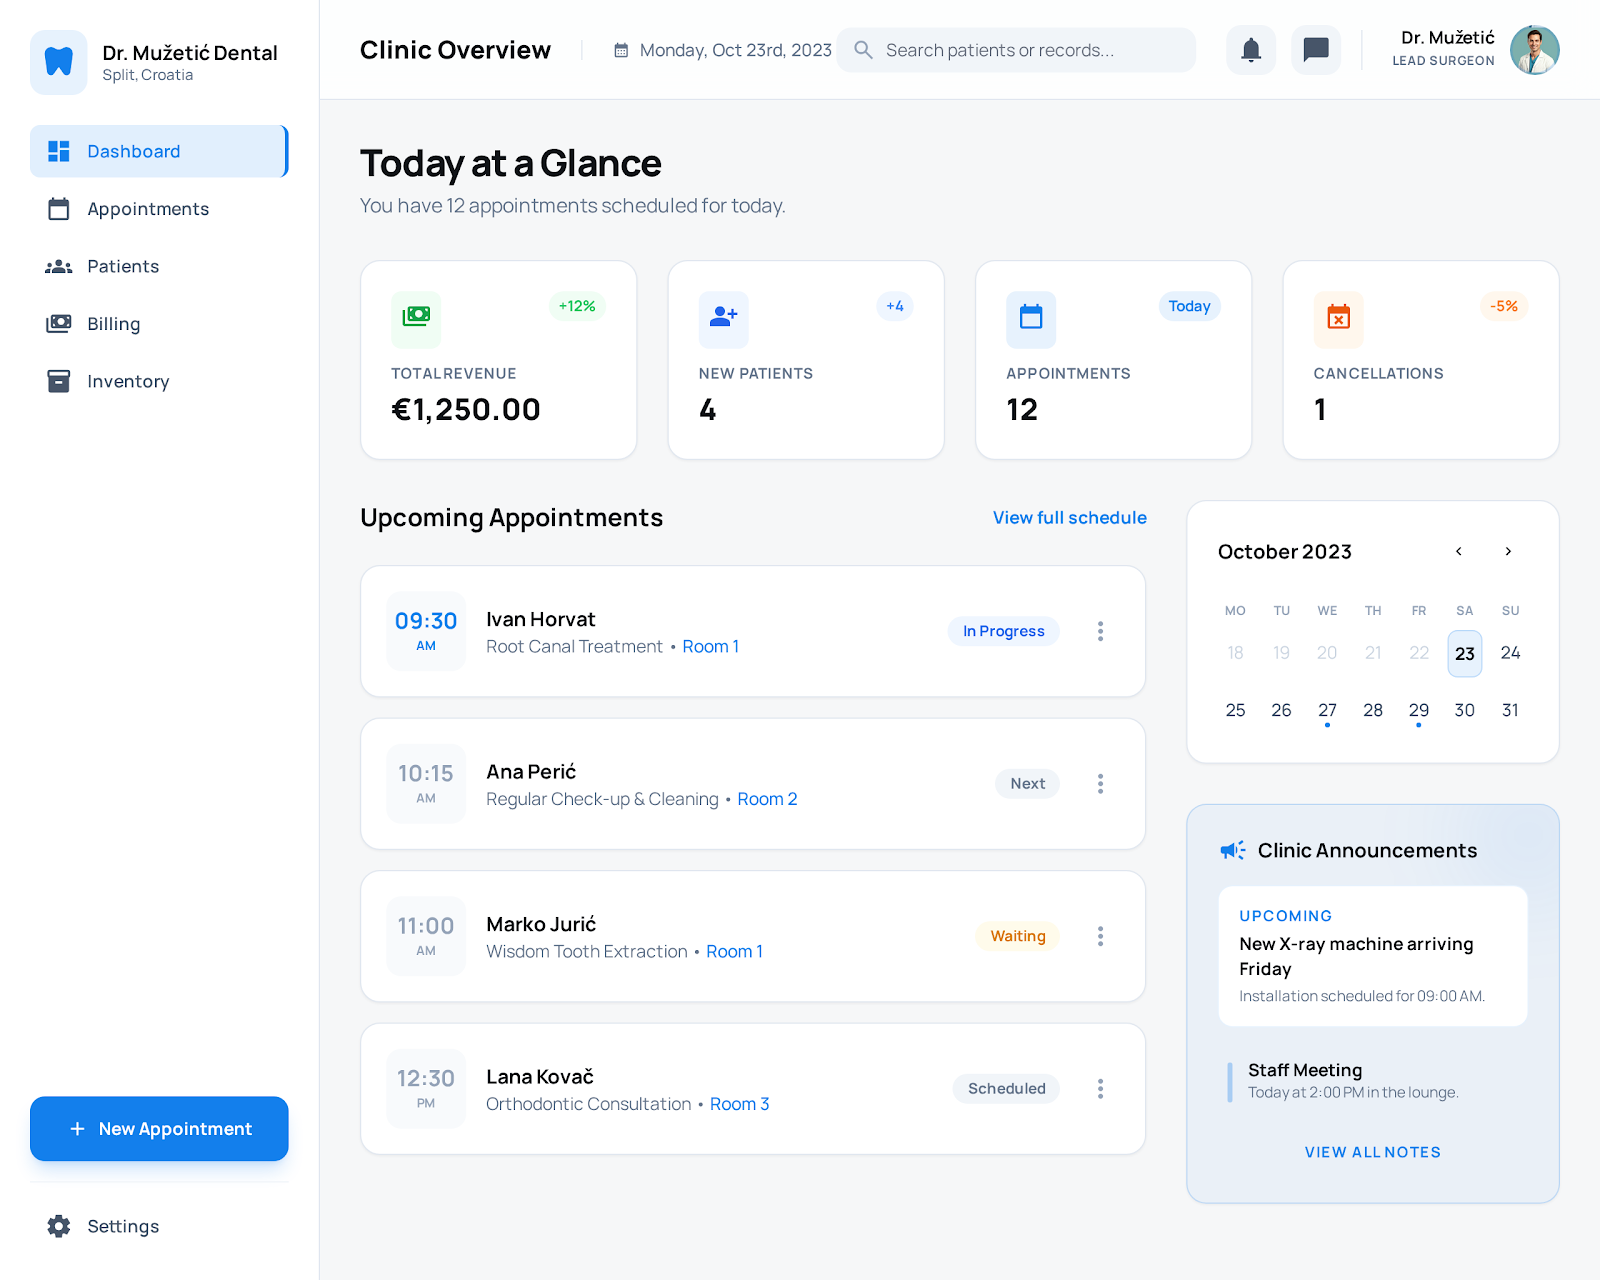Open the messages chat icon
This screenshot has height=1280, width=1600.
[1315, 50]
